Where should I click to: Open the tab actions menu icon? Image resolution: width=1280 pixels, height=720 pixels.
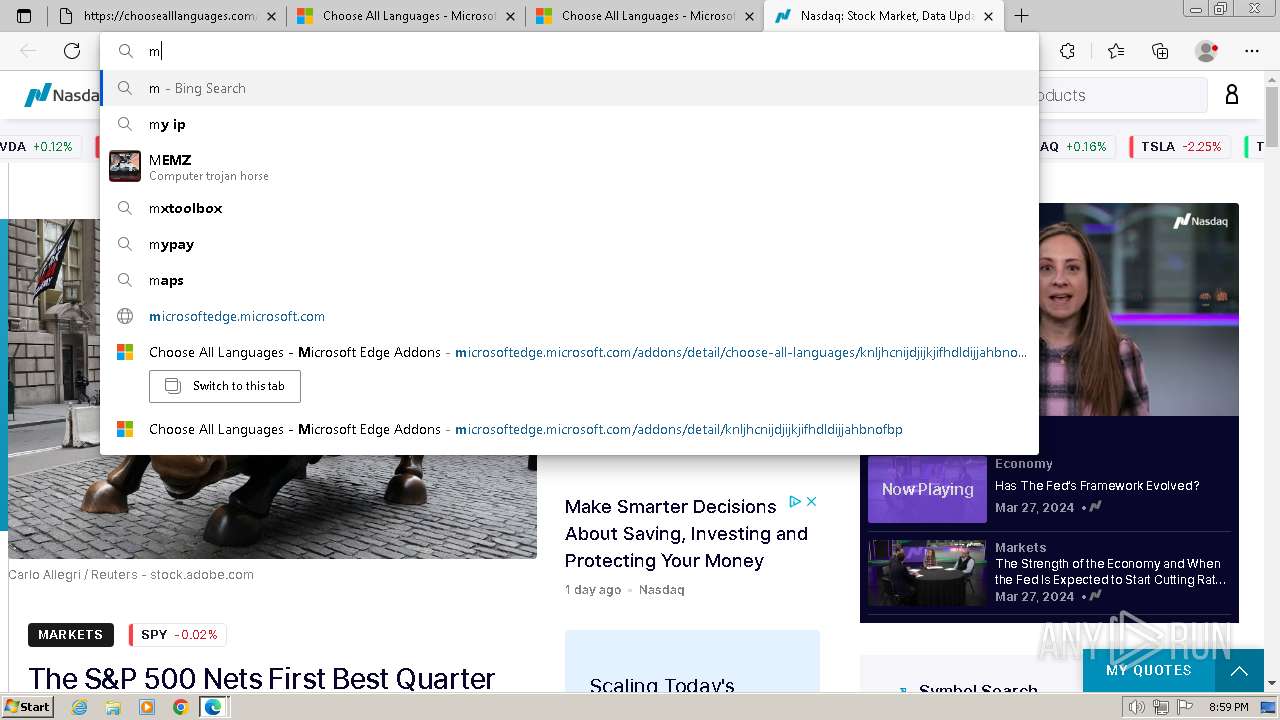(24, 16)
